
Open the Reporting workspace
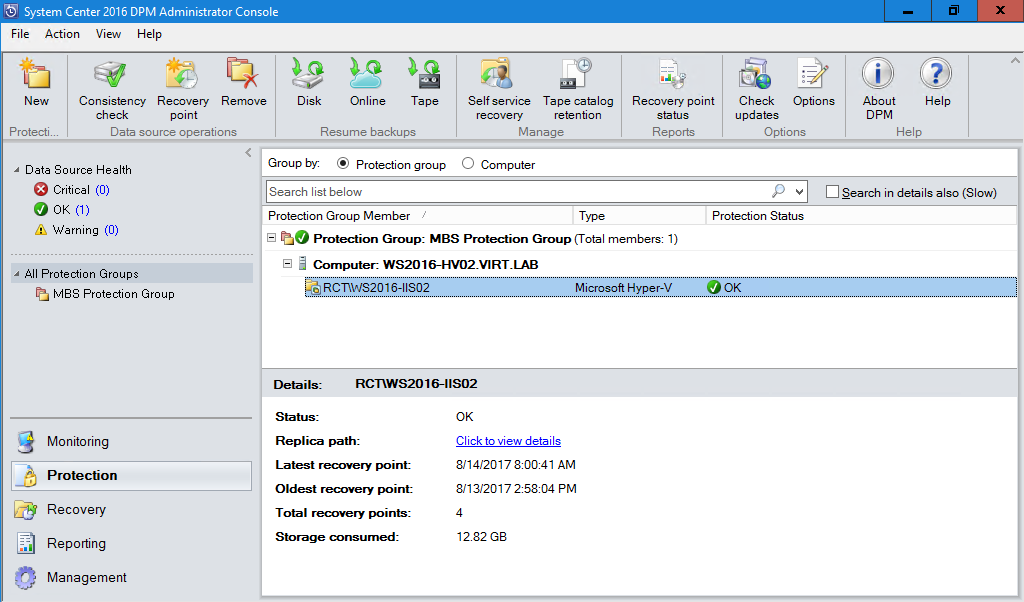tap(131, 543)
